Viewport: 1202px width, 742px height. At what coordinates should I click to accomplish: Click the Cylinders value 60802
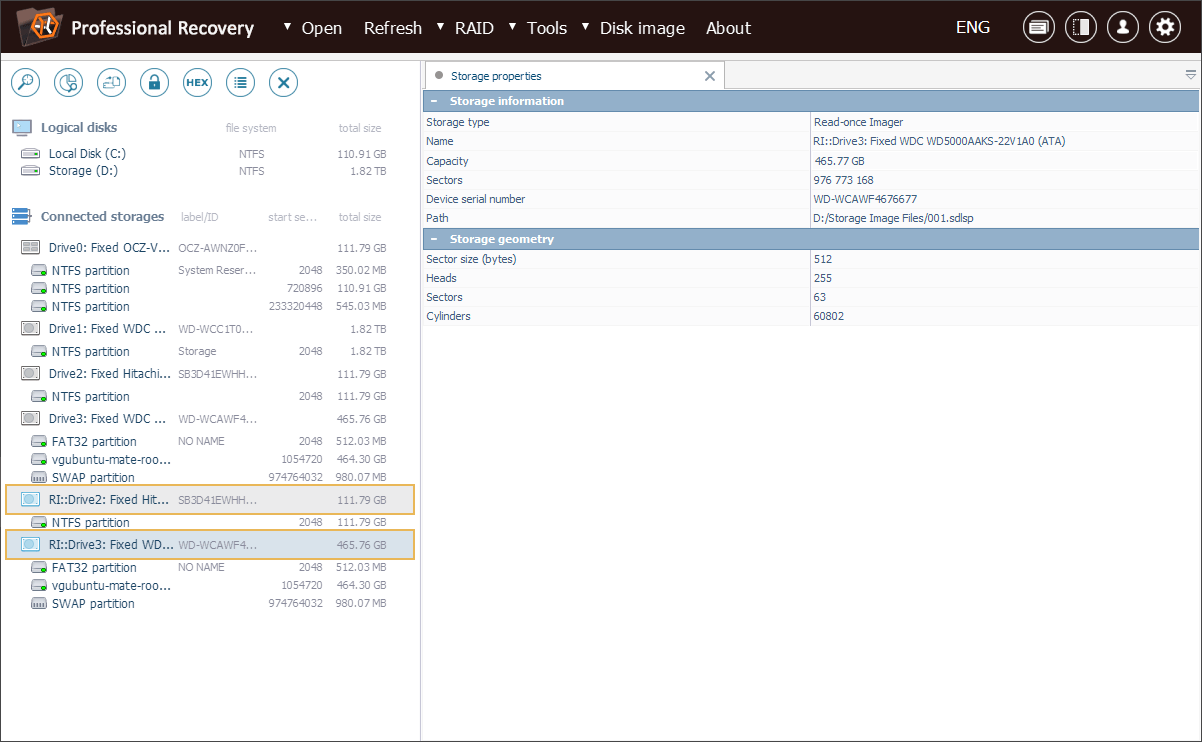(830, 316)
